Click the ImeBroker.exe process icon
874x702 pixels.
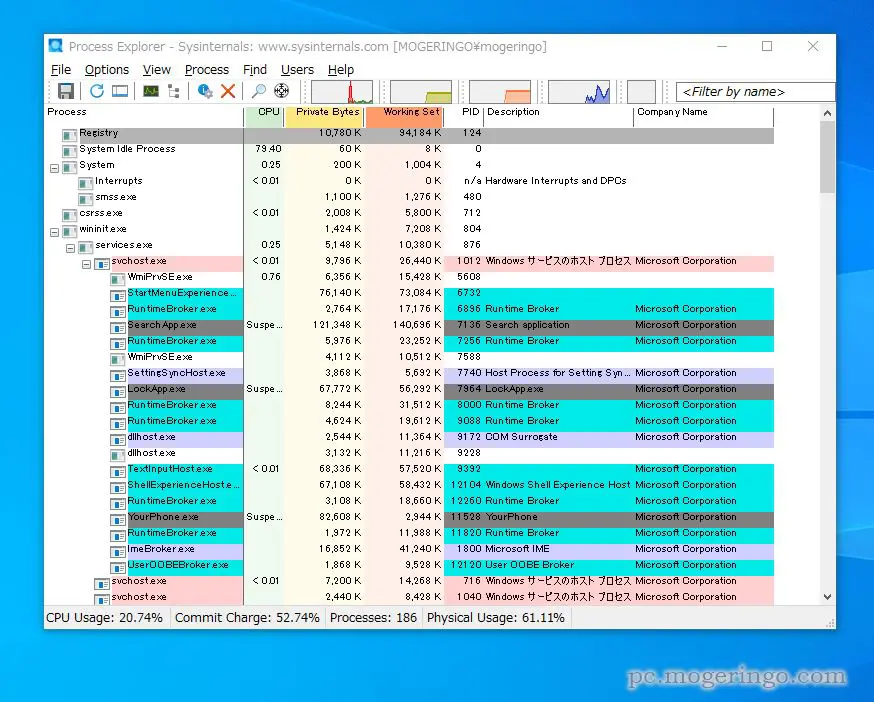pos(118,552)
